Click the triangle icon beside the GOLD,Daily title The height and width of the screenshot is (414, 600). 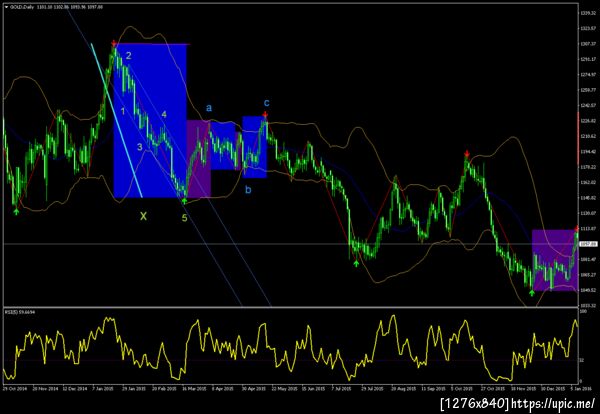(6, 7)
